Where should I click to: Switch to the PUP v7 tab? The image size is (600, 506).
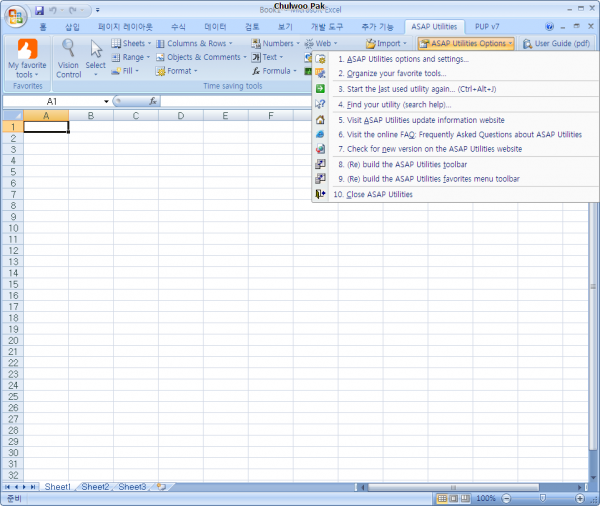(x=487, y=26)
